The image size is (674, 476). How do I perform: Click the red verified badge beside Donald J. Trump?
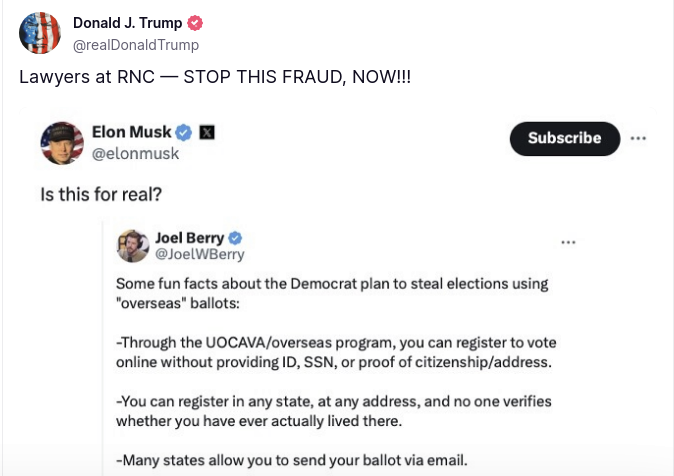(195, 23)
